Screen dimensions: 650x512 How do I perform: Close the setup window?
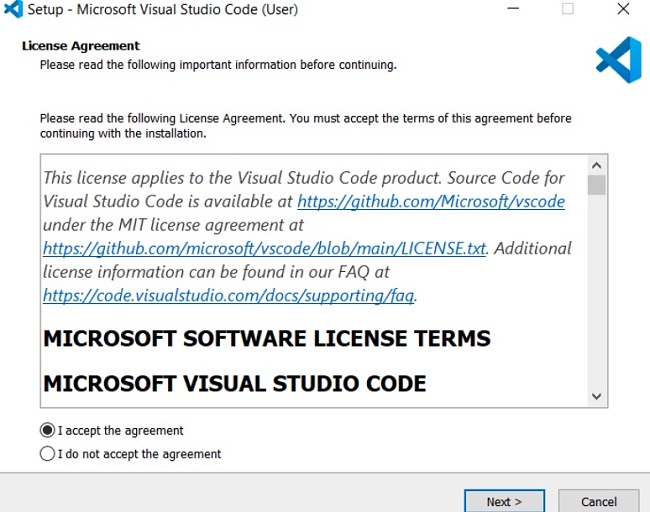623,9
